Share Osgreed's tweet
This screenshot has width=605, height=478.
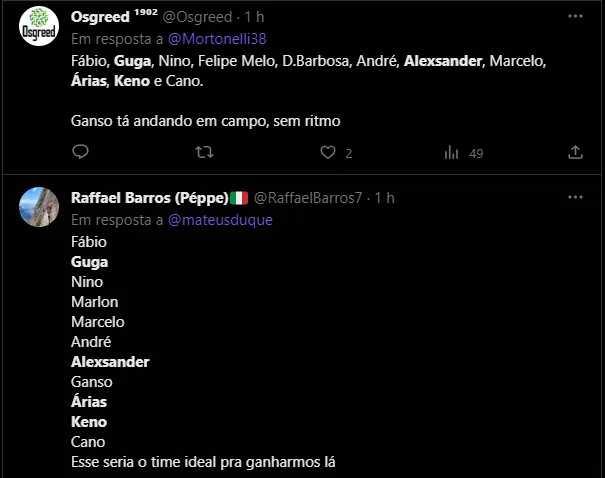[x=575, y=152]
